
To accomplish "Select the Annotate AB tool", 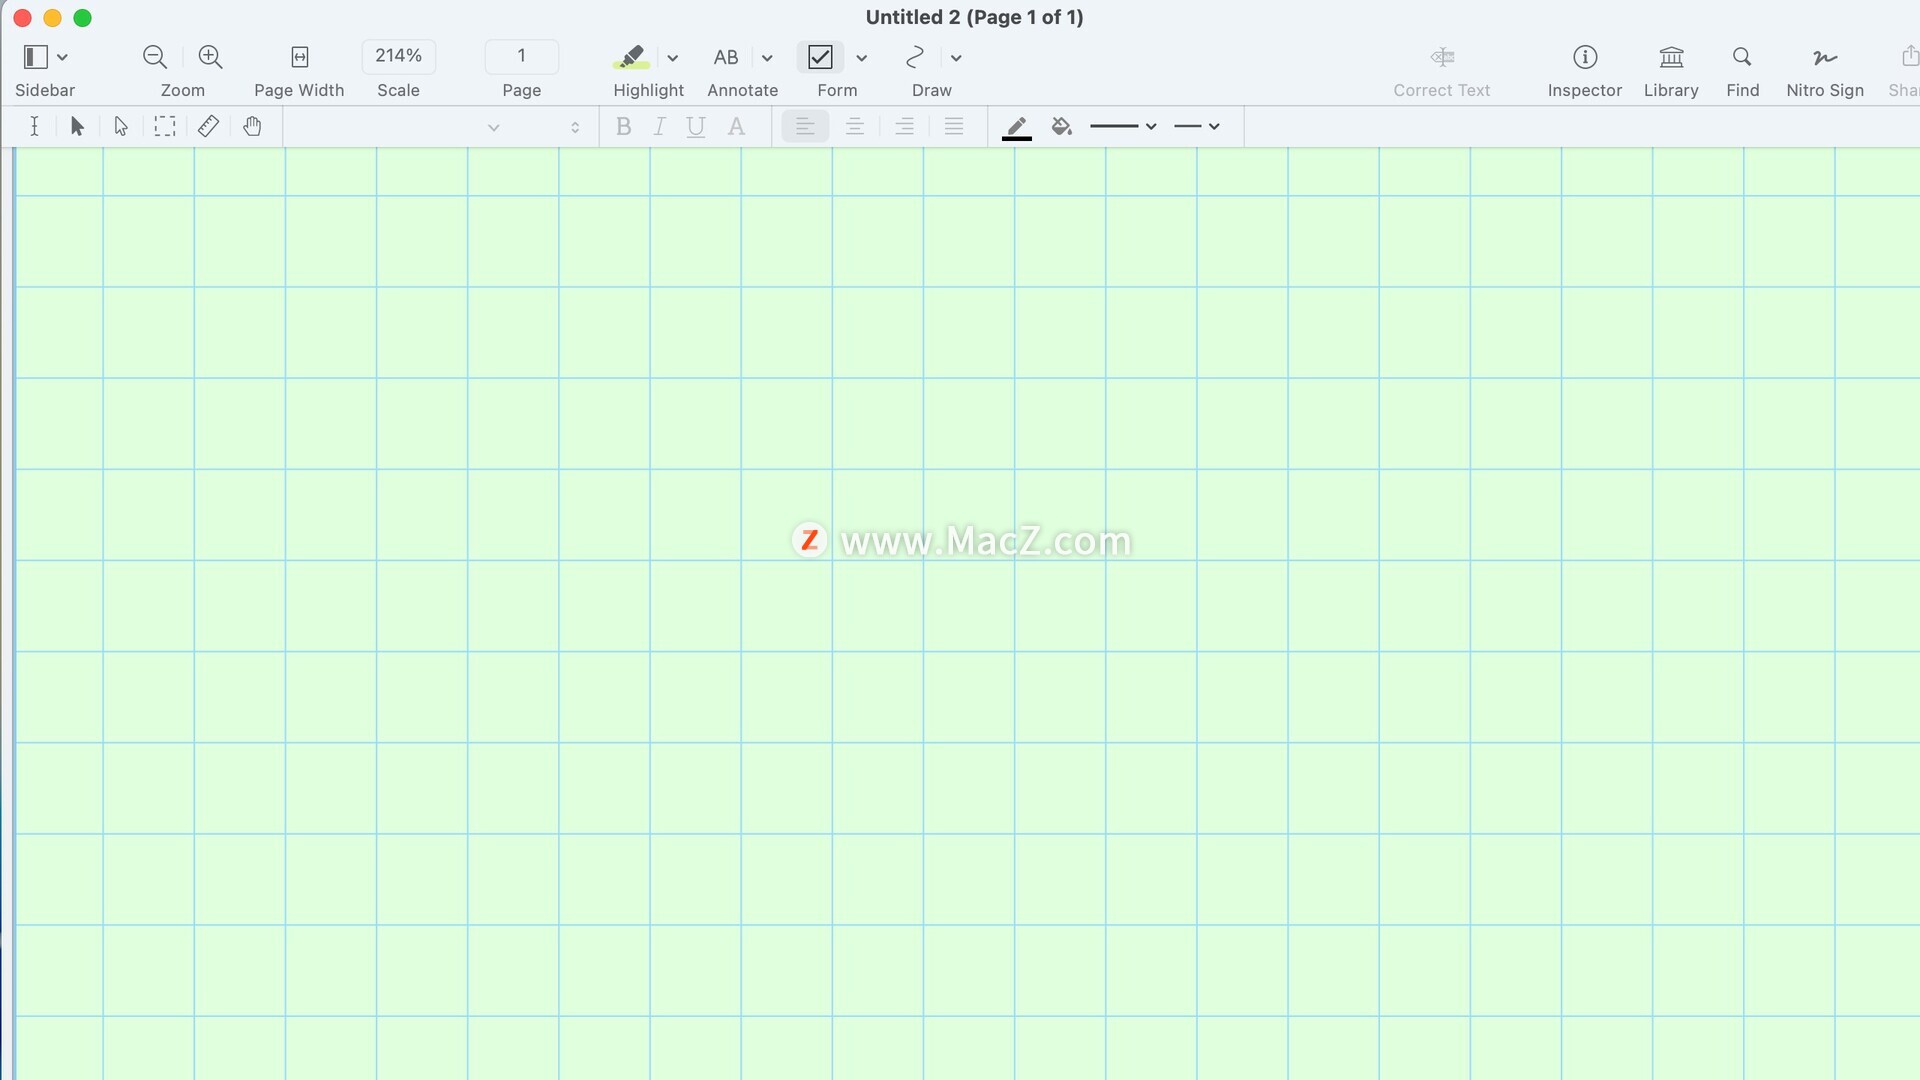I will [x=726, y=57].
